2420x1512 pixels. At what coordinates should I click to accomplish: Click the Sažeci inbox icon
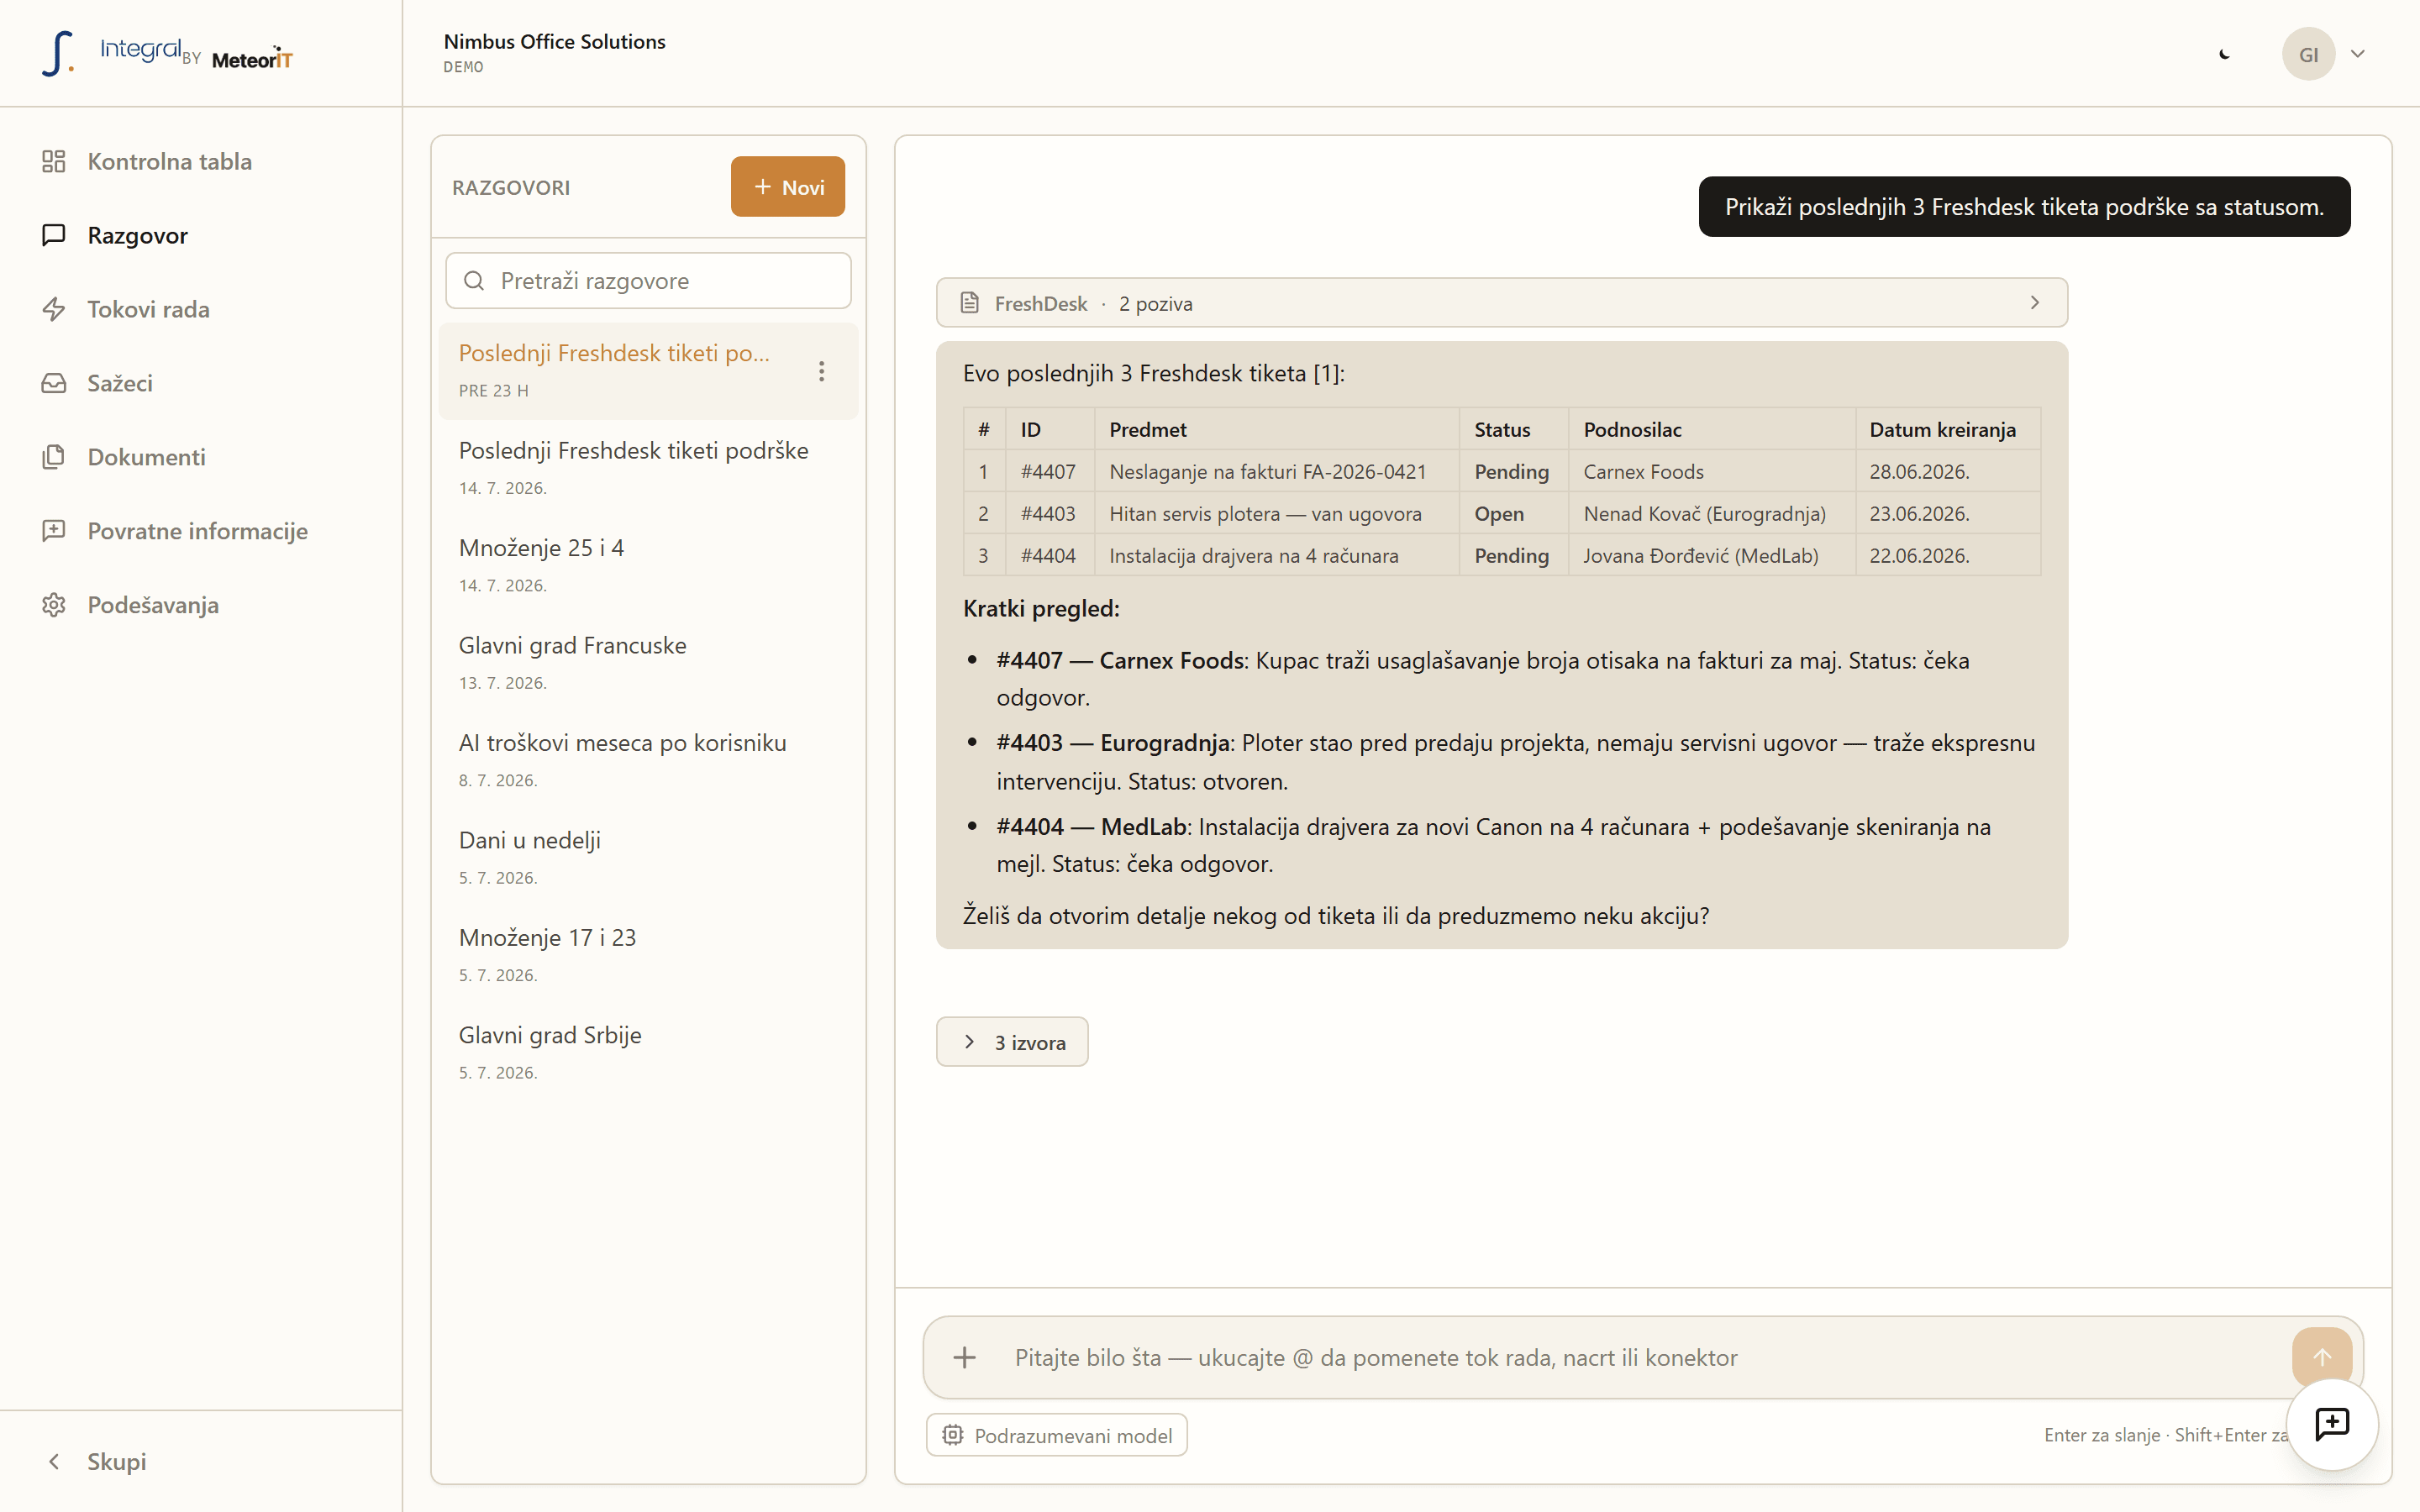tap(54, 383)
